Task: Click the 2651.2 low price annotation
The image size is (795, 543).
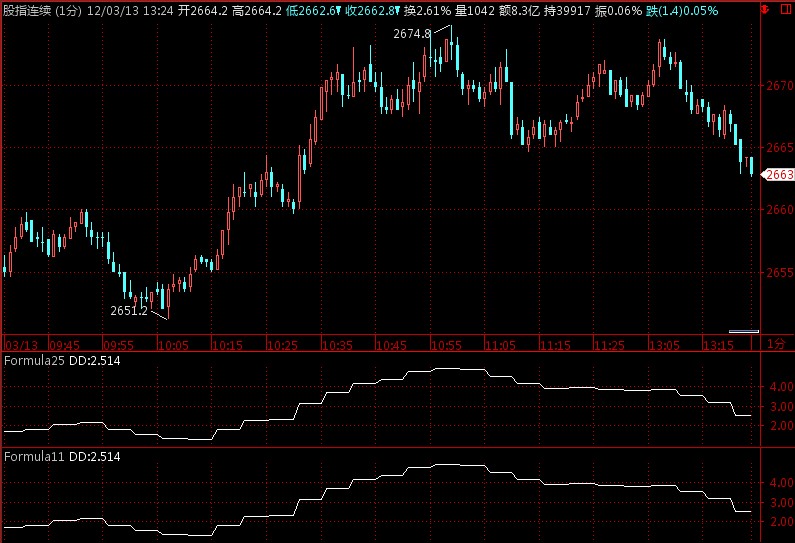Action: point(129,311)
